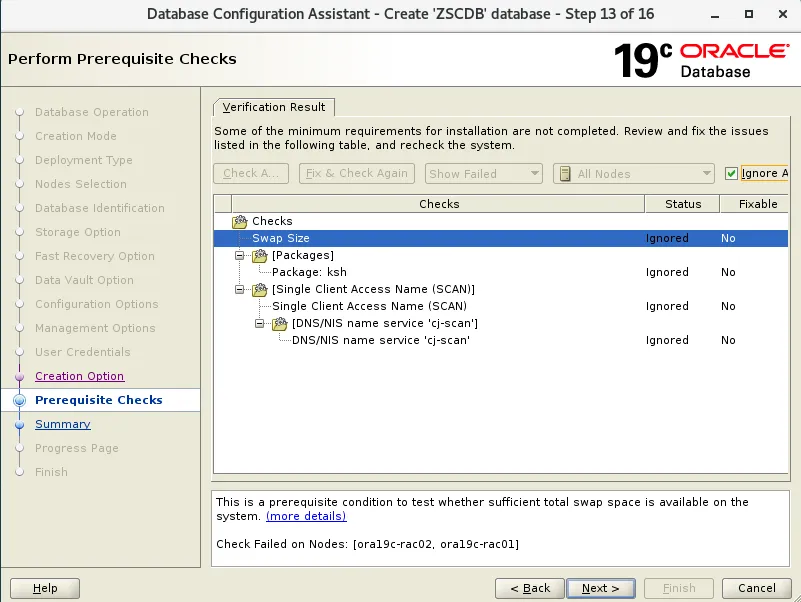
Task: Click the Checks column header
Action: coord(438,204)
